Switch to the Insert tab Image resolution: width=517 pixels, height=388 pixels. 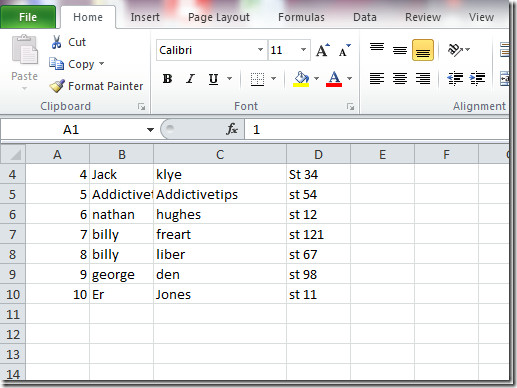145,17
